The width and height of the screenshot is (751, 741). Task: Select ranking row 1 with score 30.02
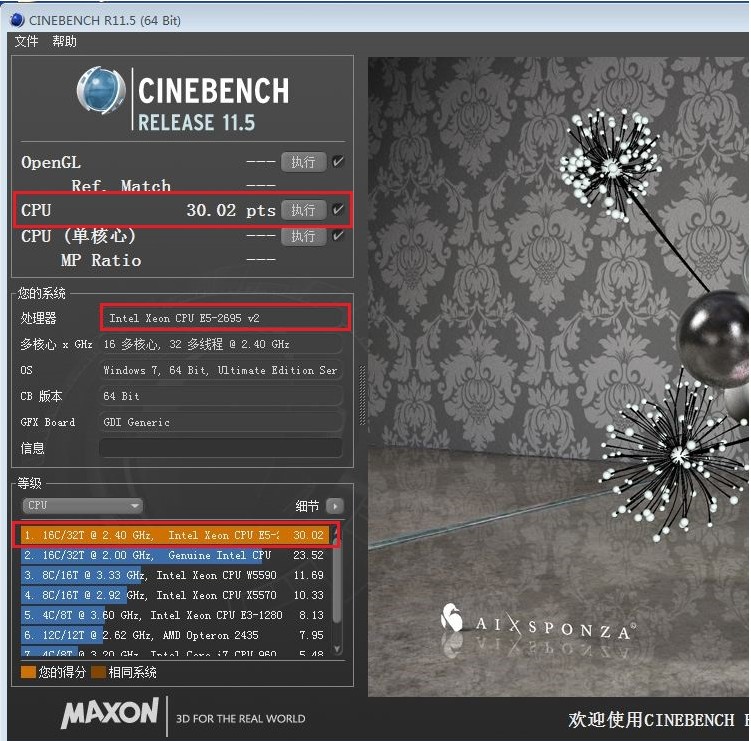point(175,535)
